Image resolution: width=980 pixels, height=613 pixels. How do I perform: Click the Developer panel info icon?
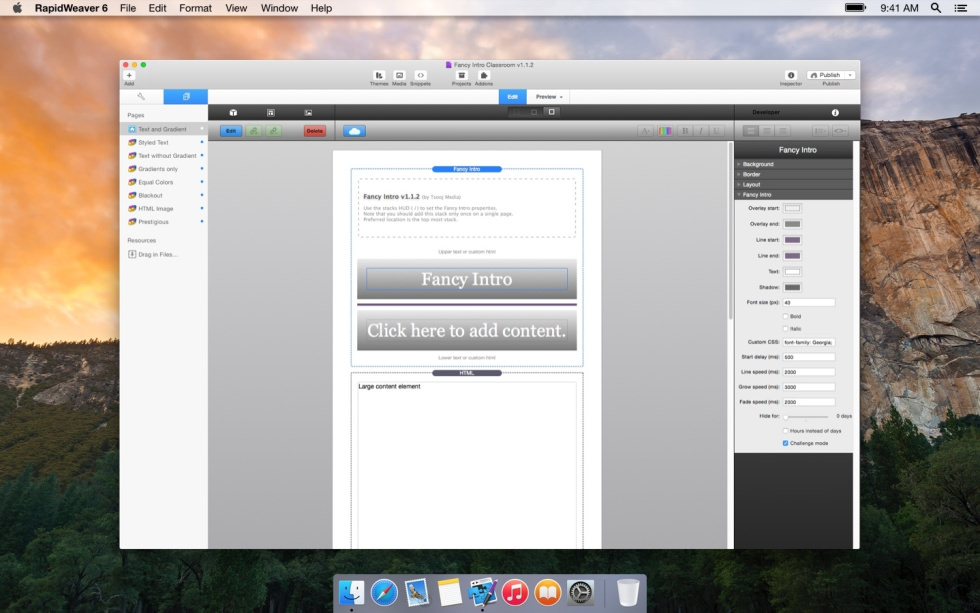(x=835, y=112)
